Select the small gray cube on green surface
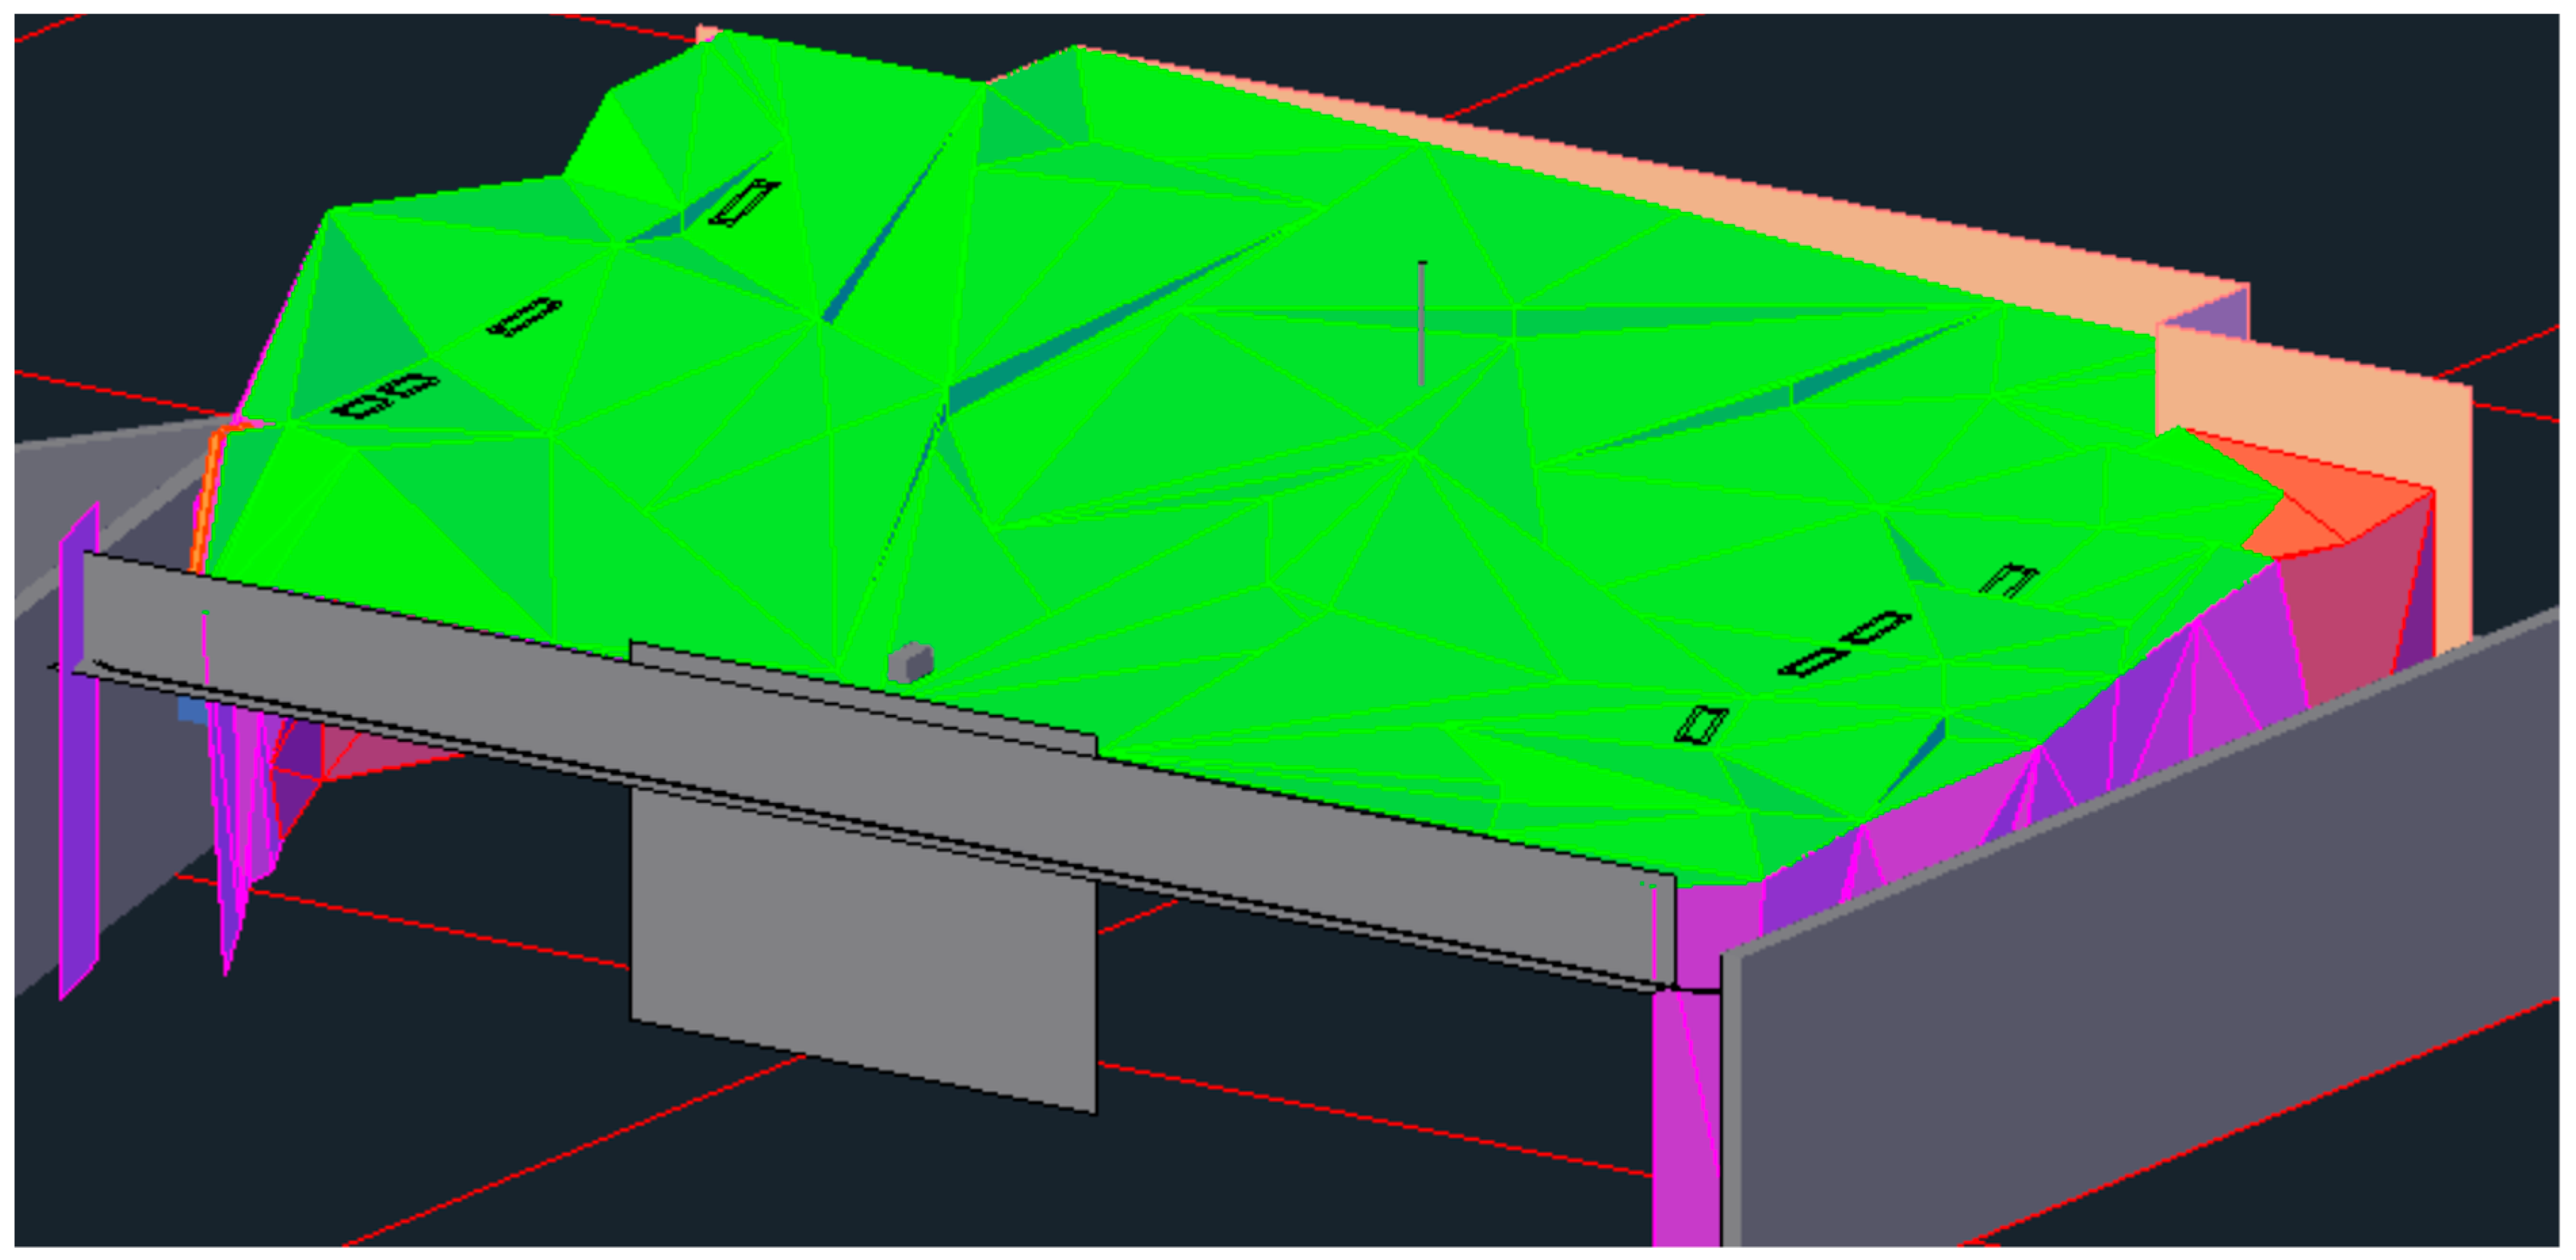This screenshot has width=2576, height=1260. pos(910,664)
